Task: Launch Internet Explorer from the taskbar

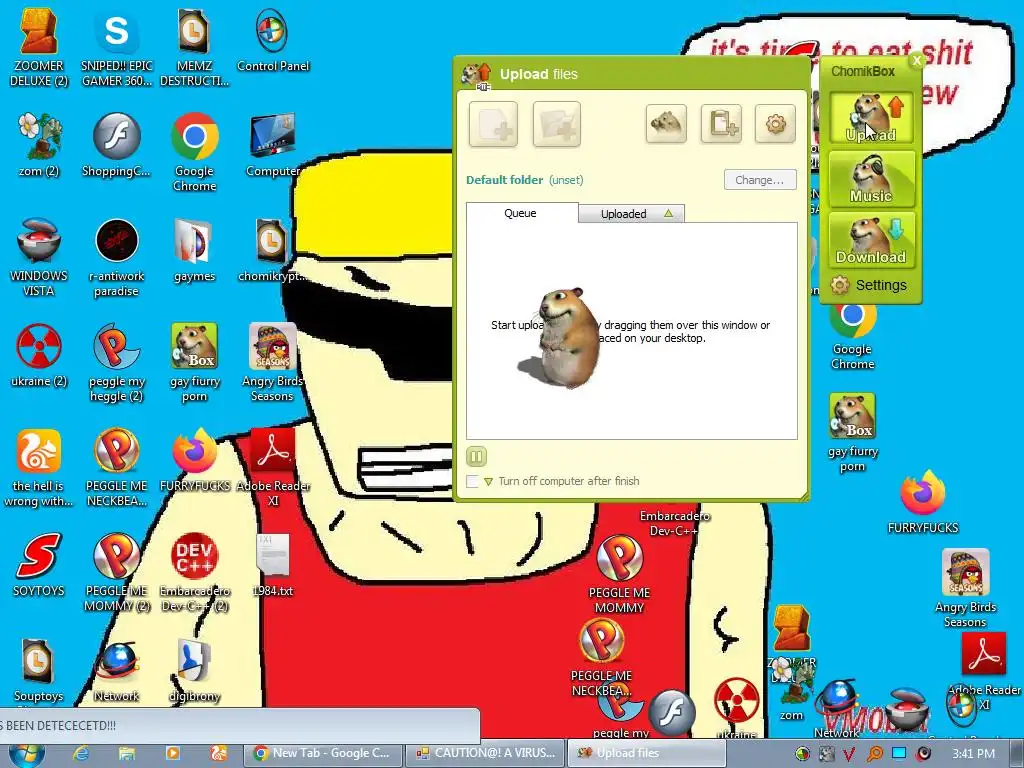Action: tap(80, 754)
